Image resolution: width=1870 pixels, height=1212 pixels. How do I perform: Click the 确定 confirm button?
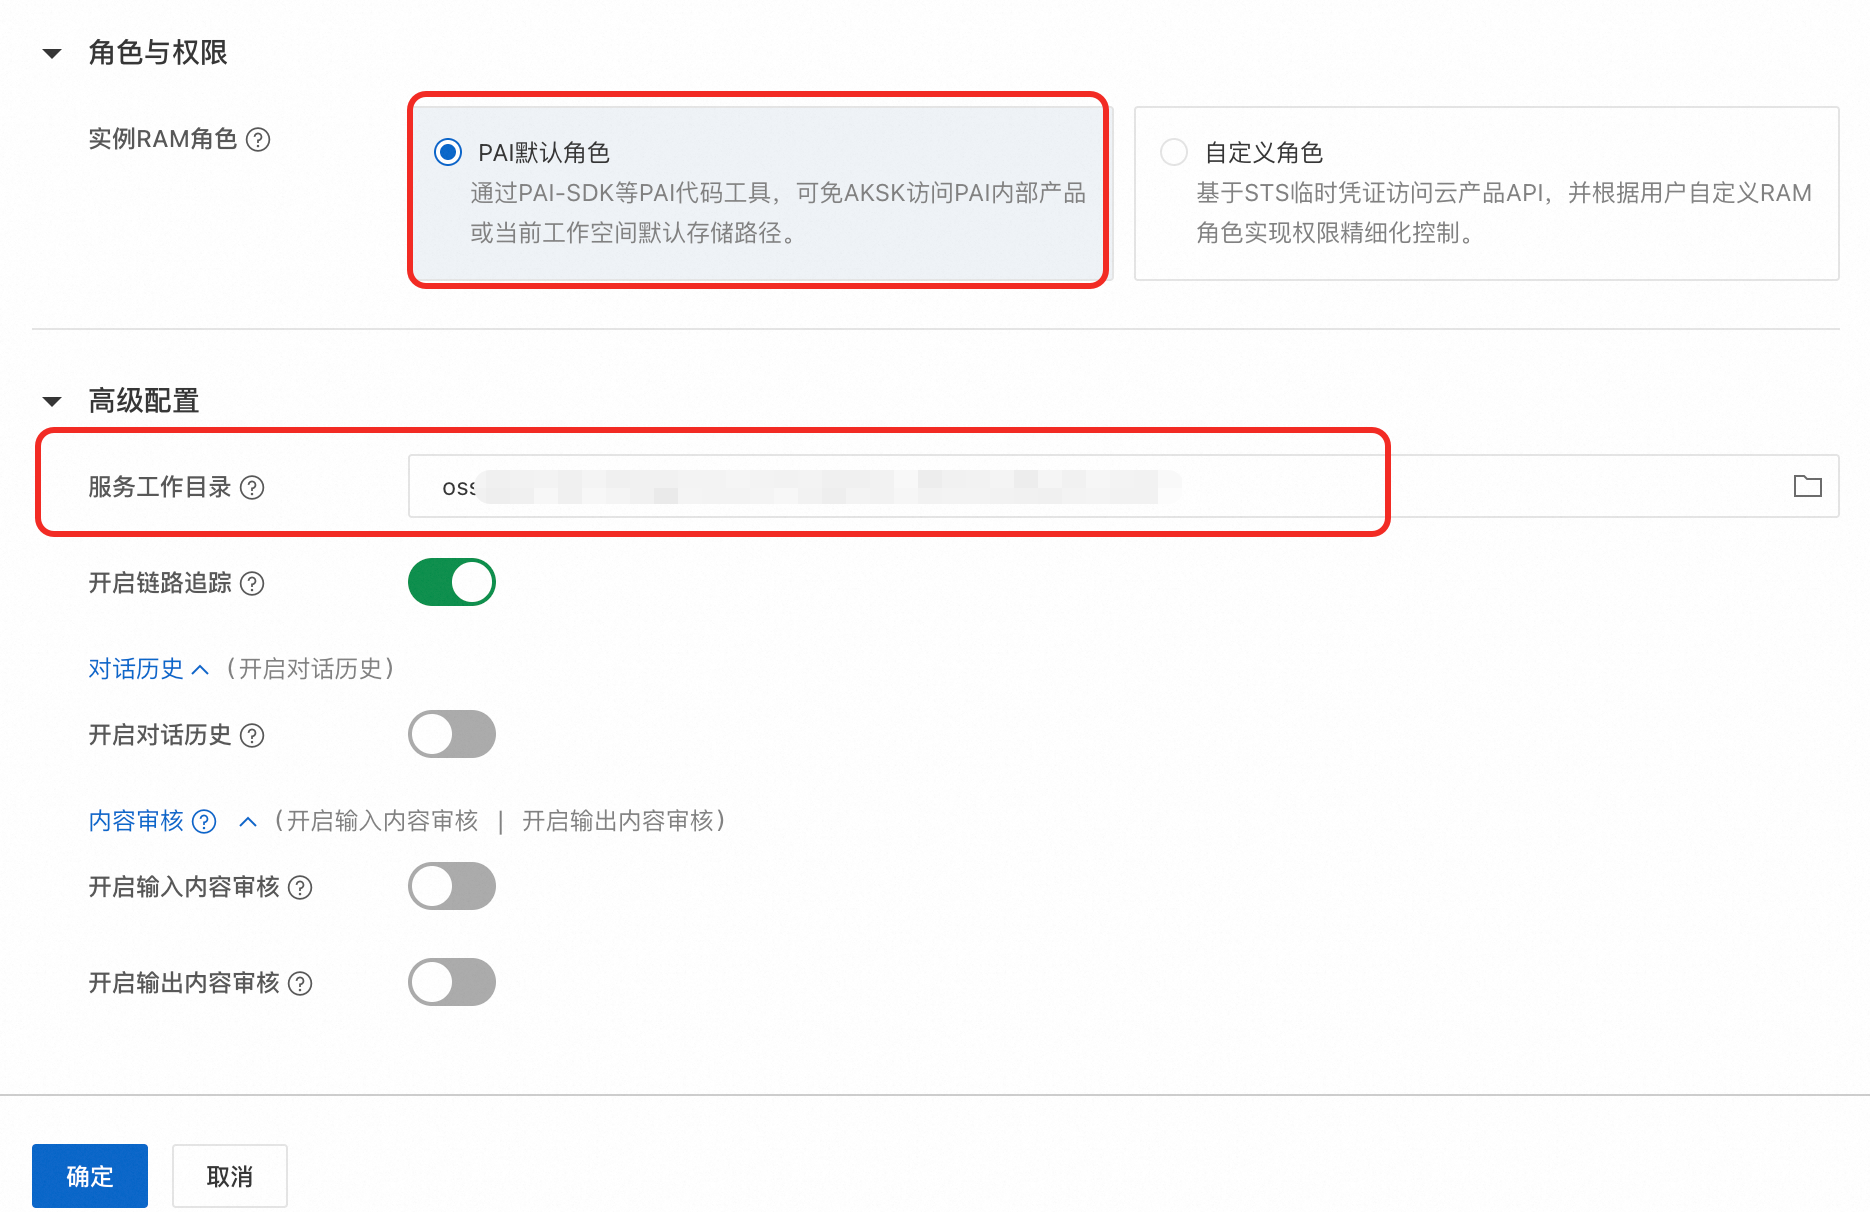click(90, 1176)
